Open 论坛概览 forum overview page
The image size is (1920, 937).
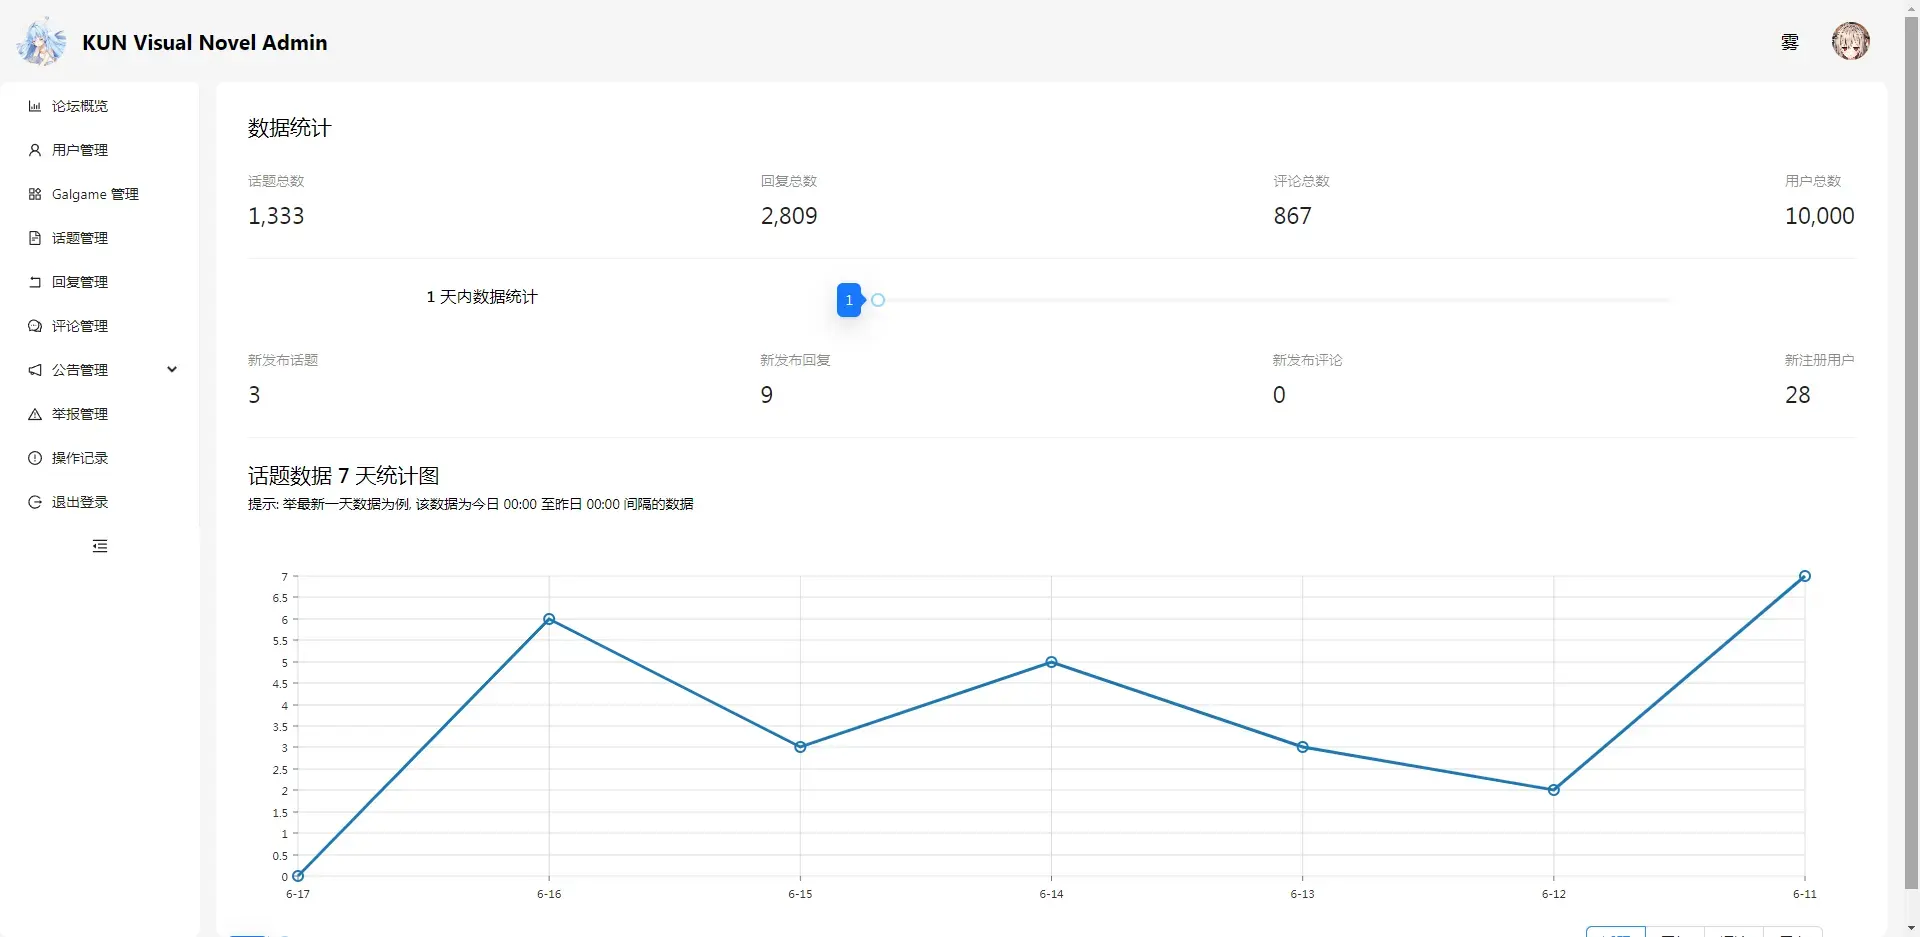point(99,106)
